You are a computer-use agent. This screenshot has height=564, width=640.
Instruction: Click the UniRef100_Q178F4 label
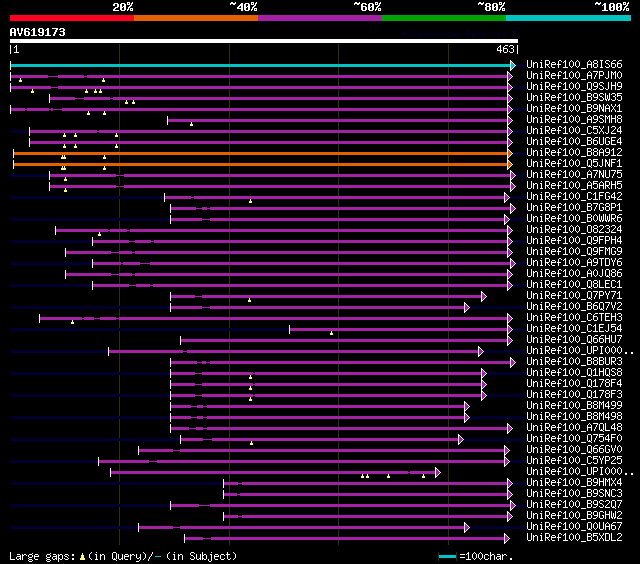pos(574,384)
